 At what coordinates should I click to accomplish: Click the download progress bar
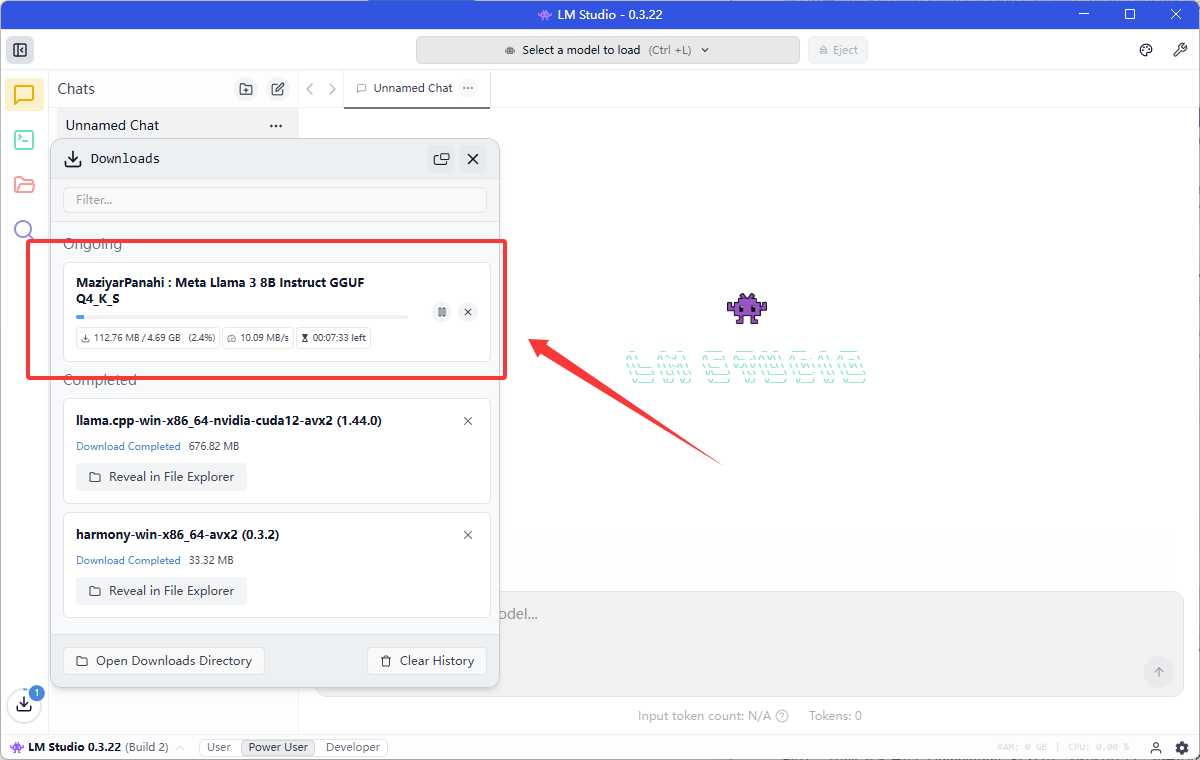(242, 317)
